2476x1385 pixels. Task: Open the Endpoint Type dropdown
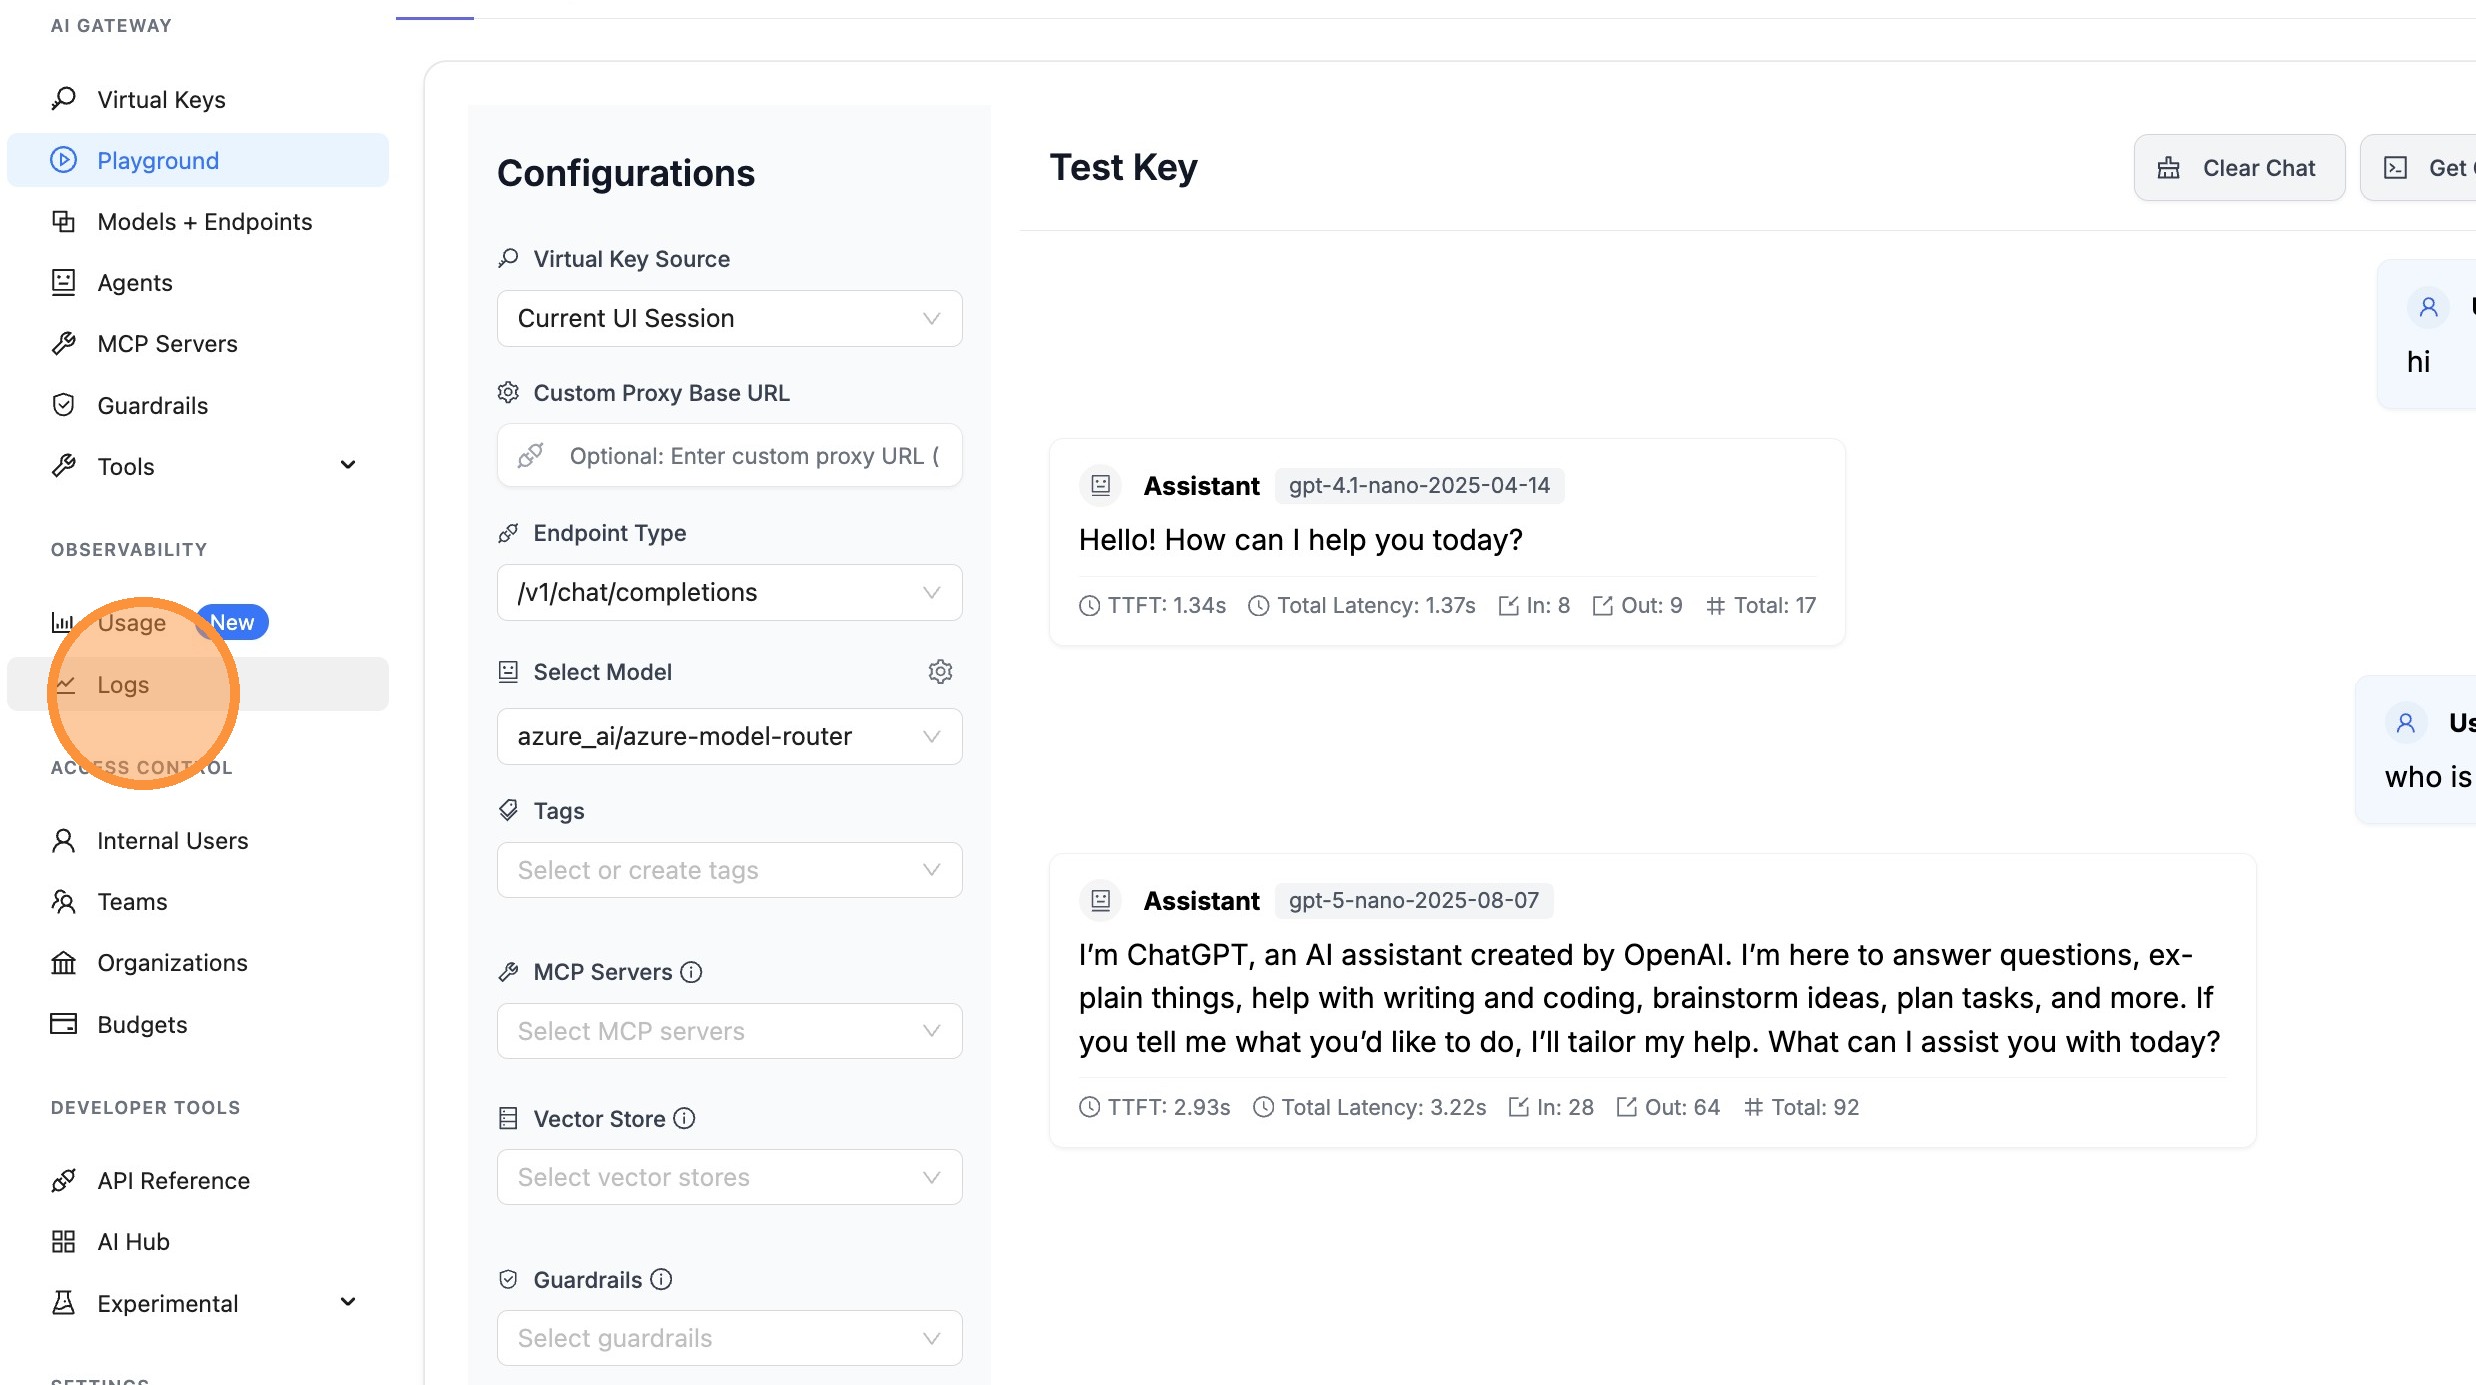click(729, 592)
